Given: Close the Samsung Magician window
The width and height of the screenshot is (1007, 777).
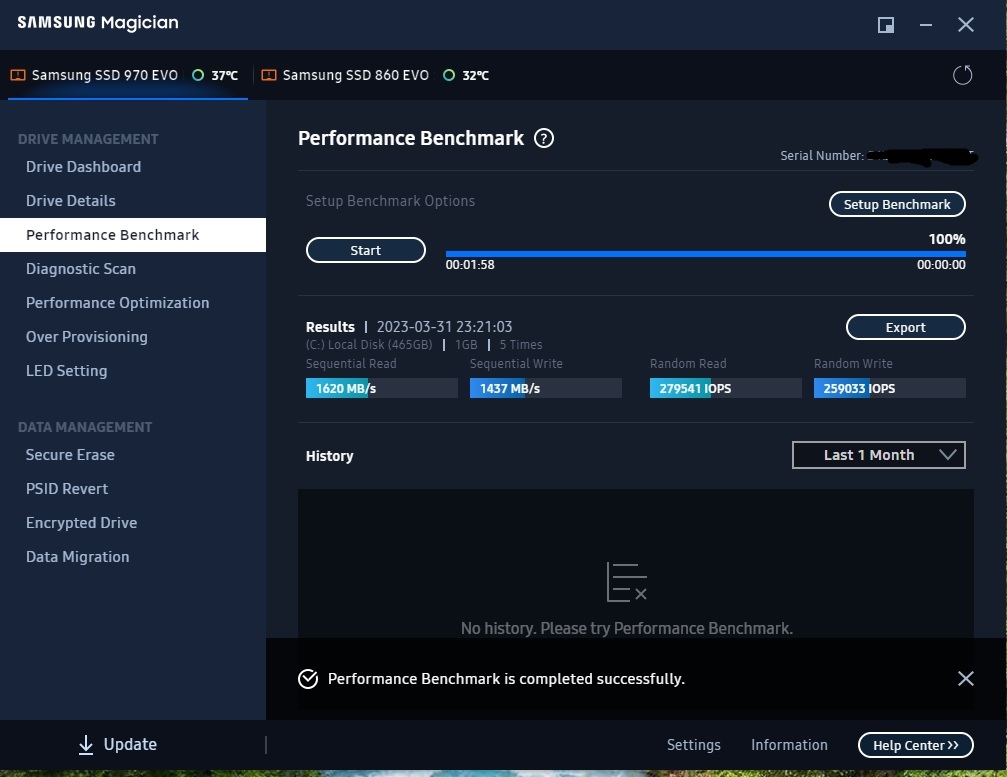Looking at the screenshot, I should pos(965,25).
